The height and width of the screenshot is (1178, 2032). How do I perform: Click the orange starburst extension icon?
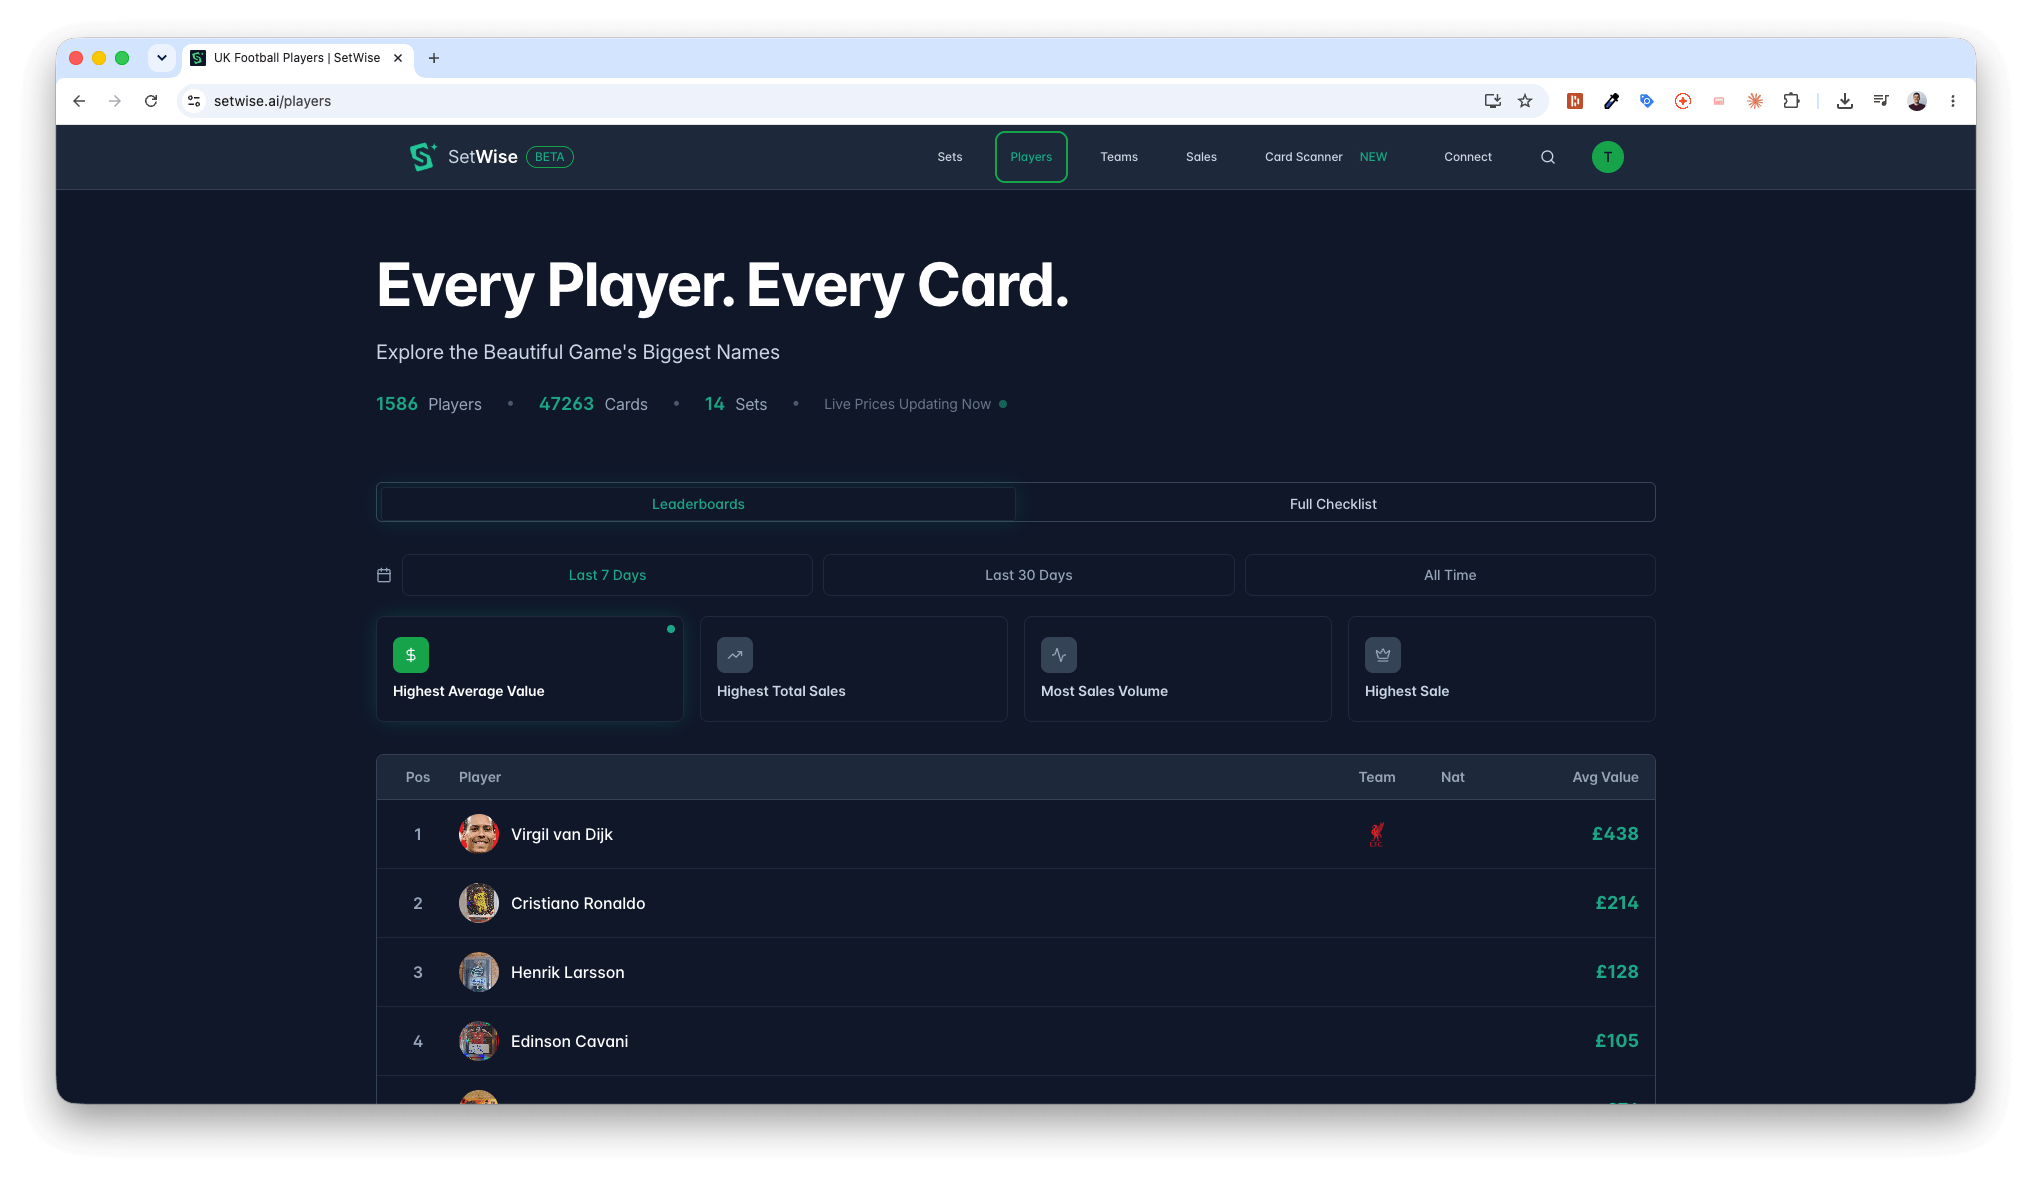(1755, 101)
